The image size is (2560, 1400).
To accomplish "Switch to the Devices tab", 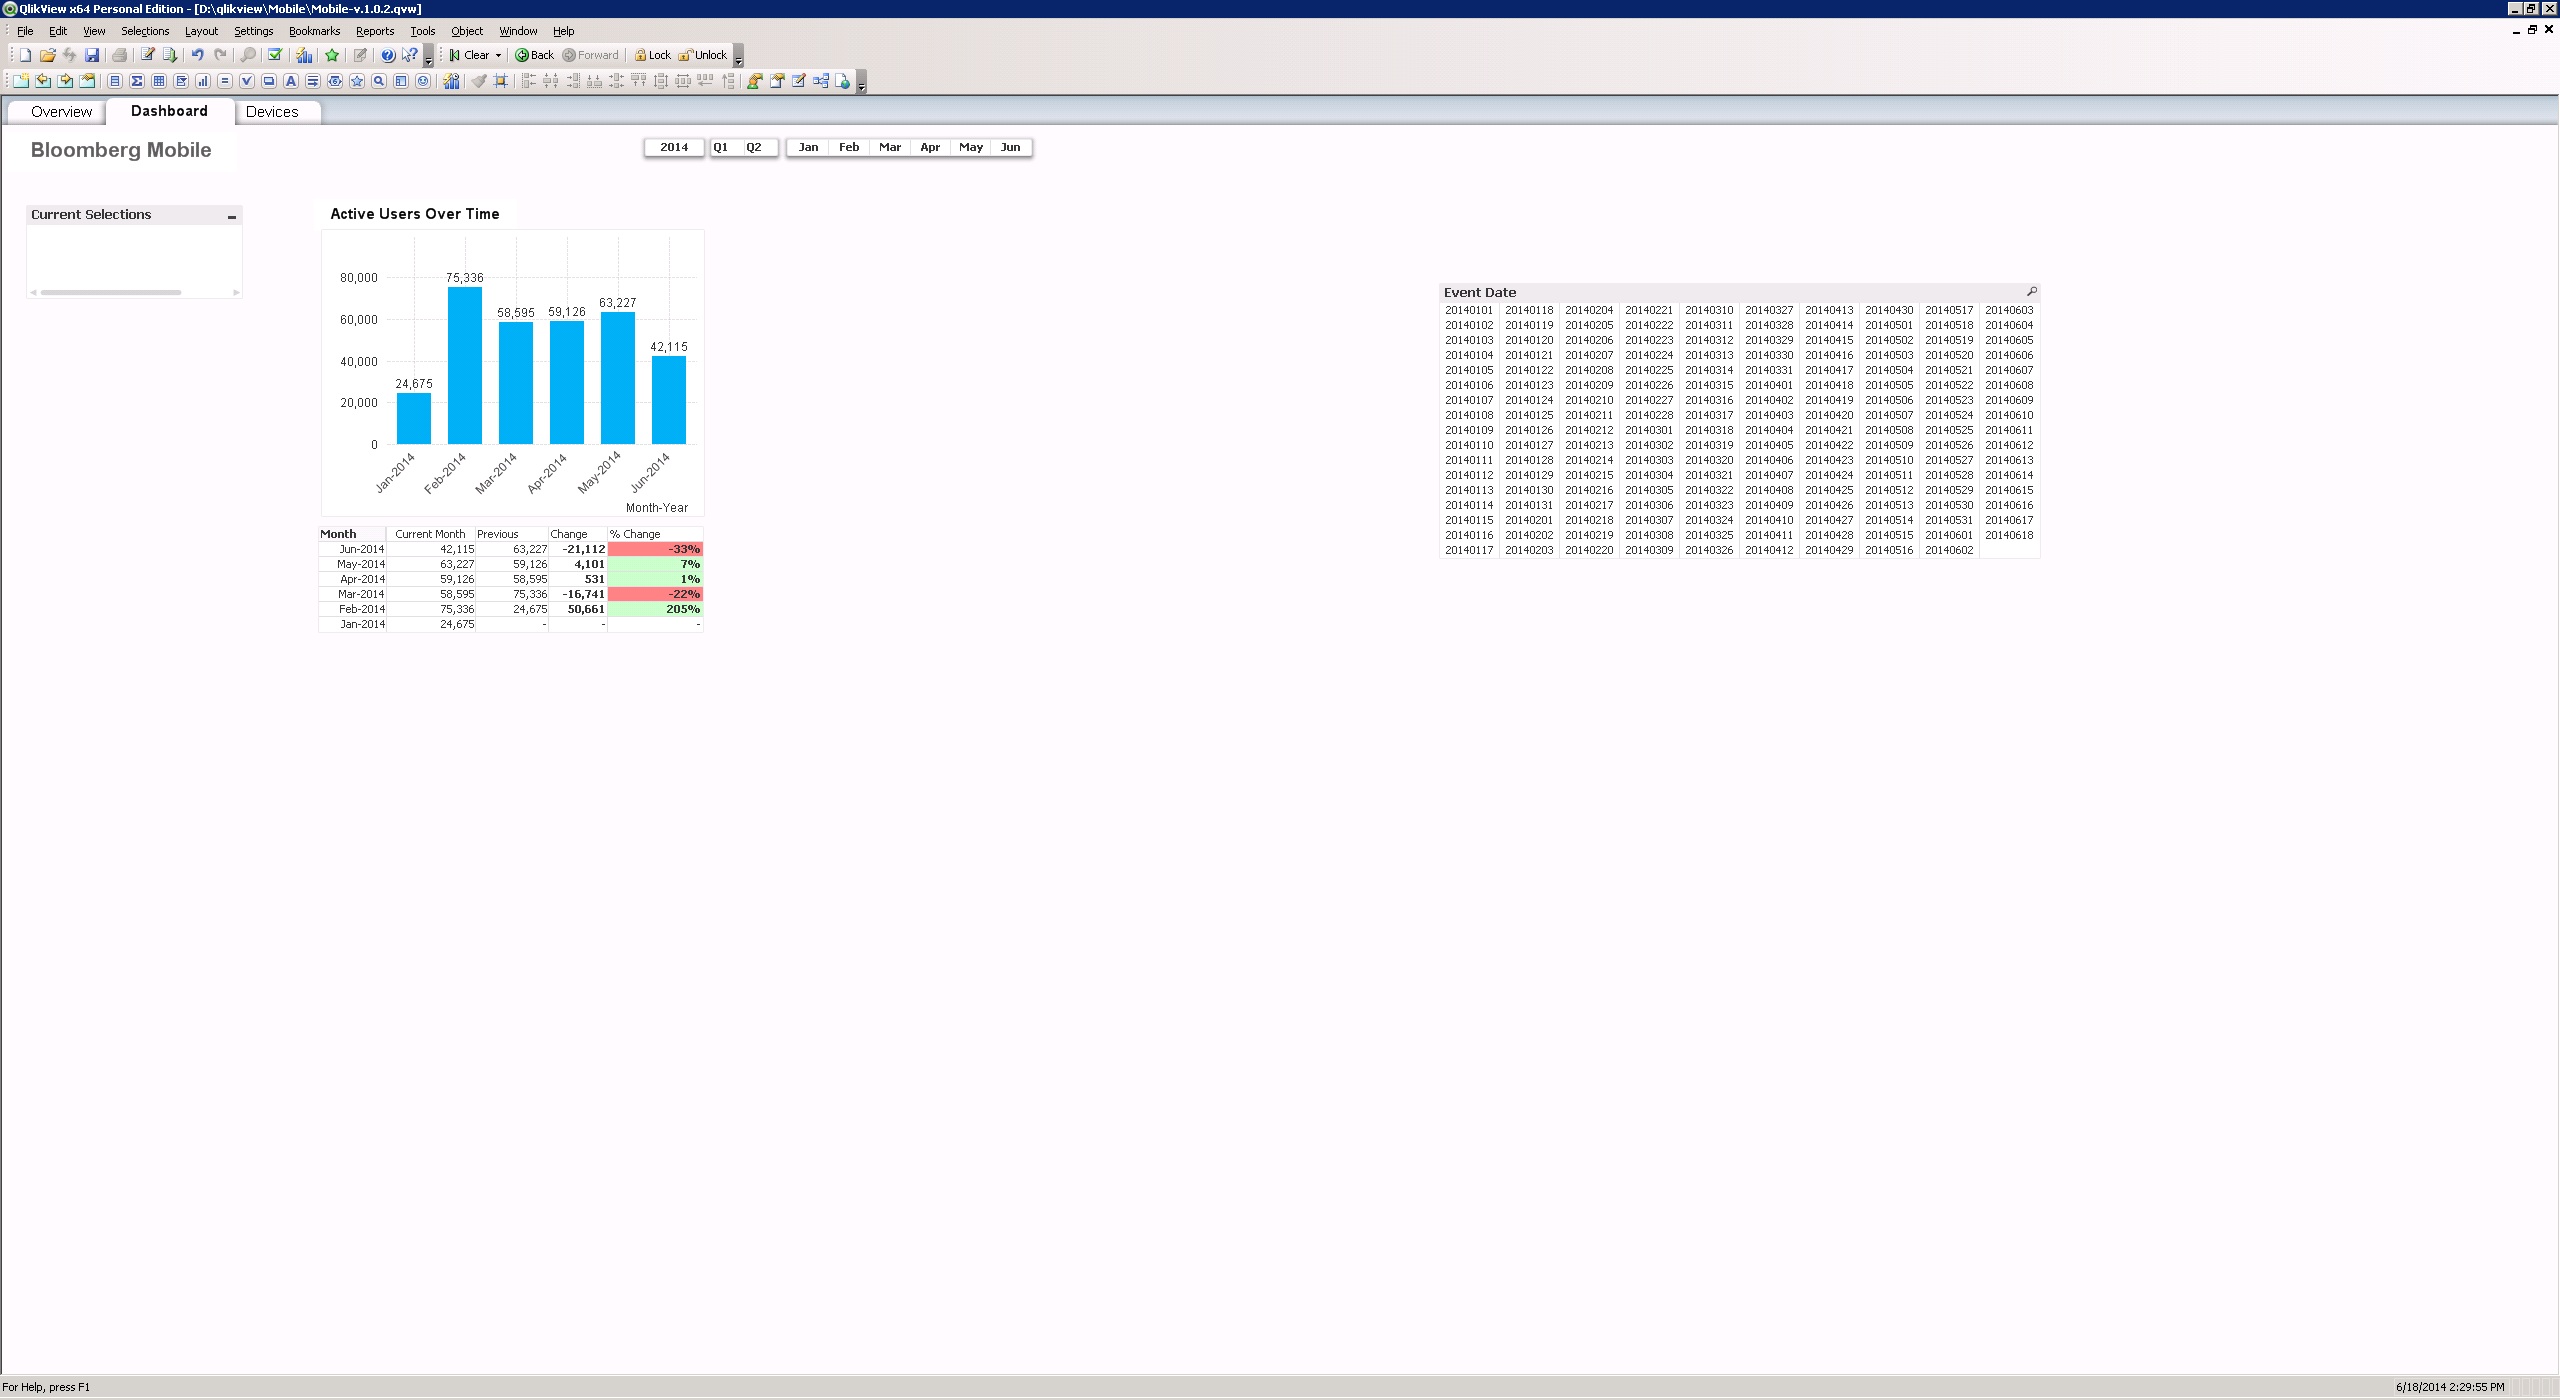I will point(272,112).
